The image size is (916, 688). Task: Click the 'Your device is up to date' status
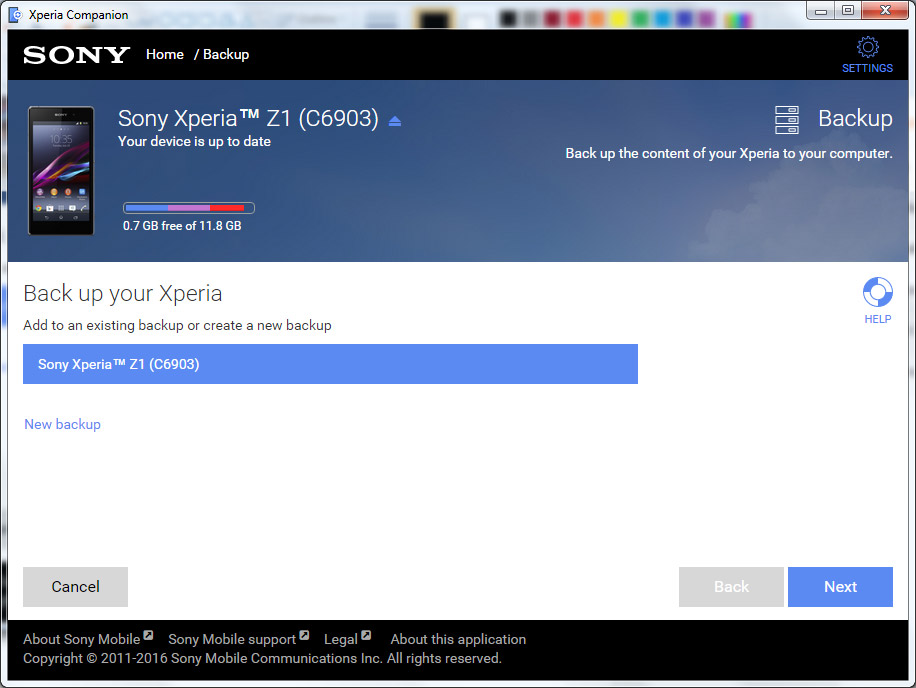tap(195, 141)
